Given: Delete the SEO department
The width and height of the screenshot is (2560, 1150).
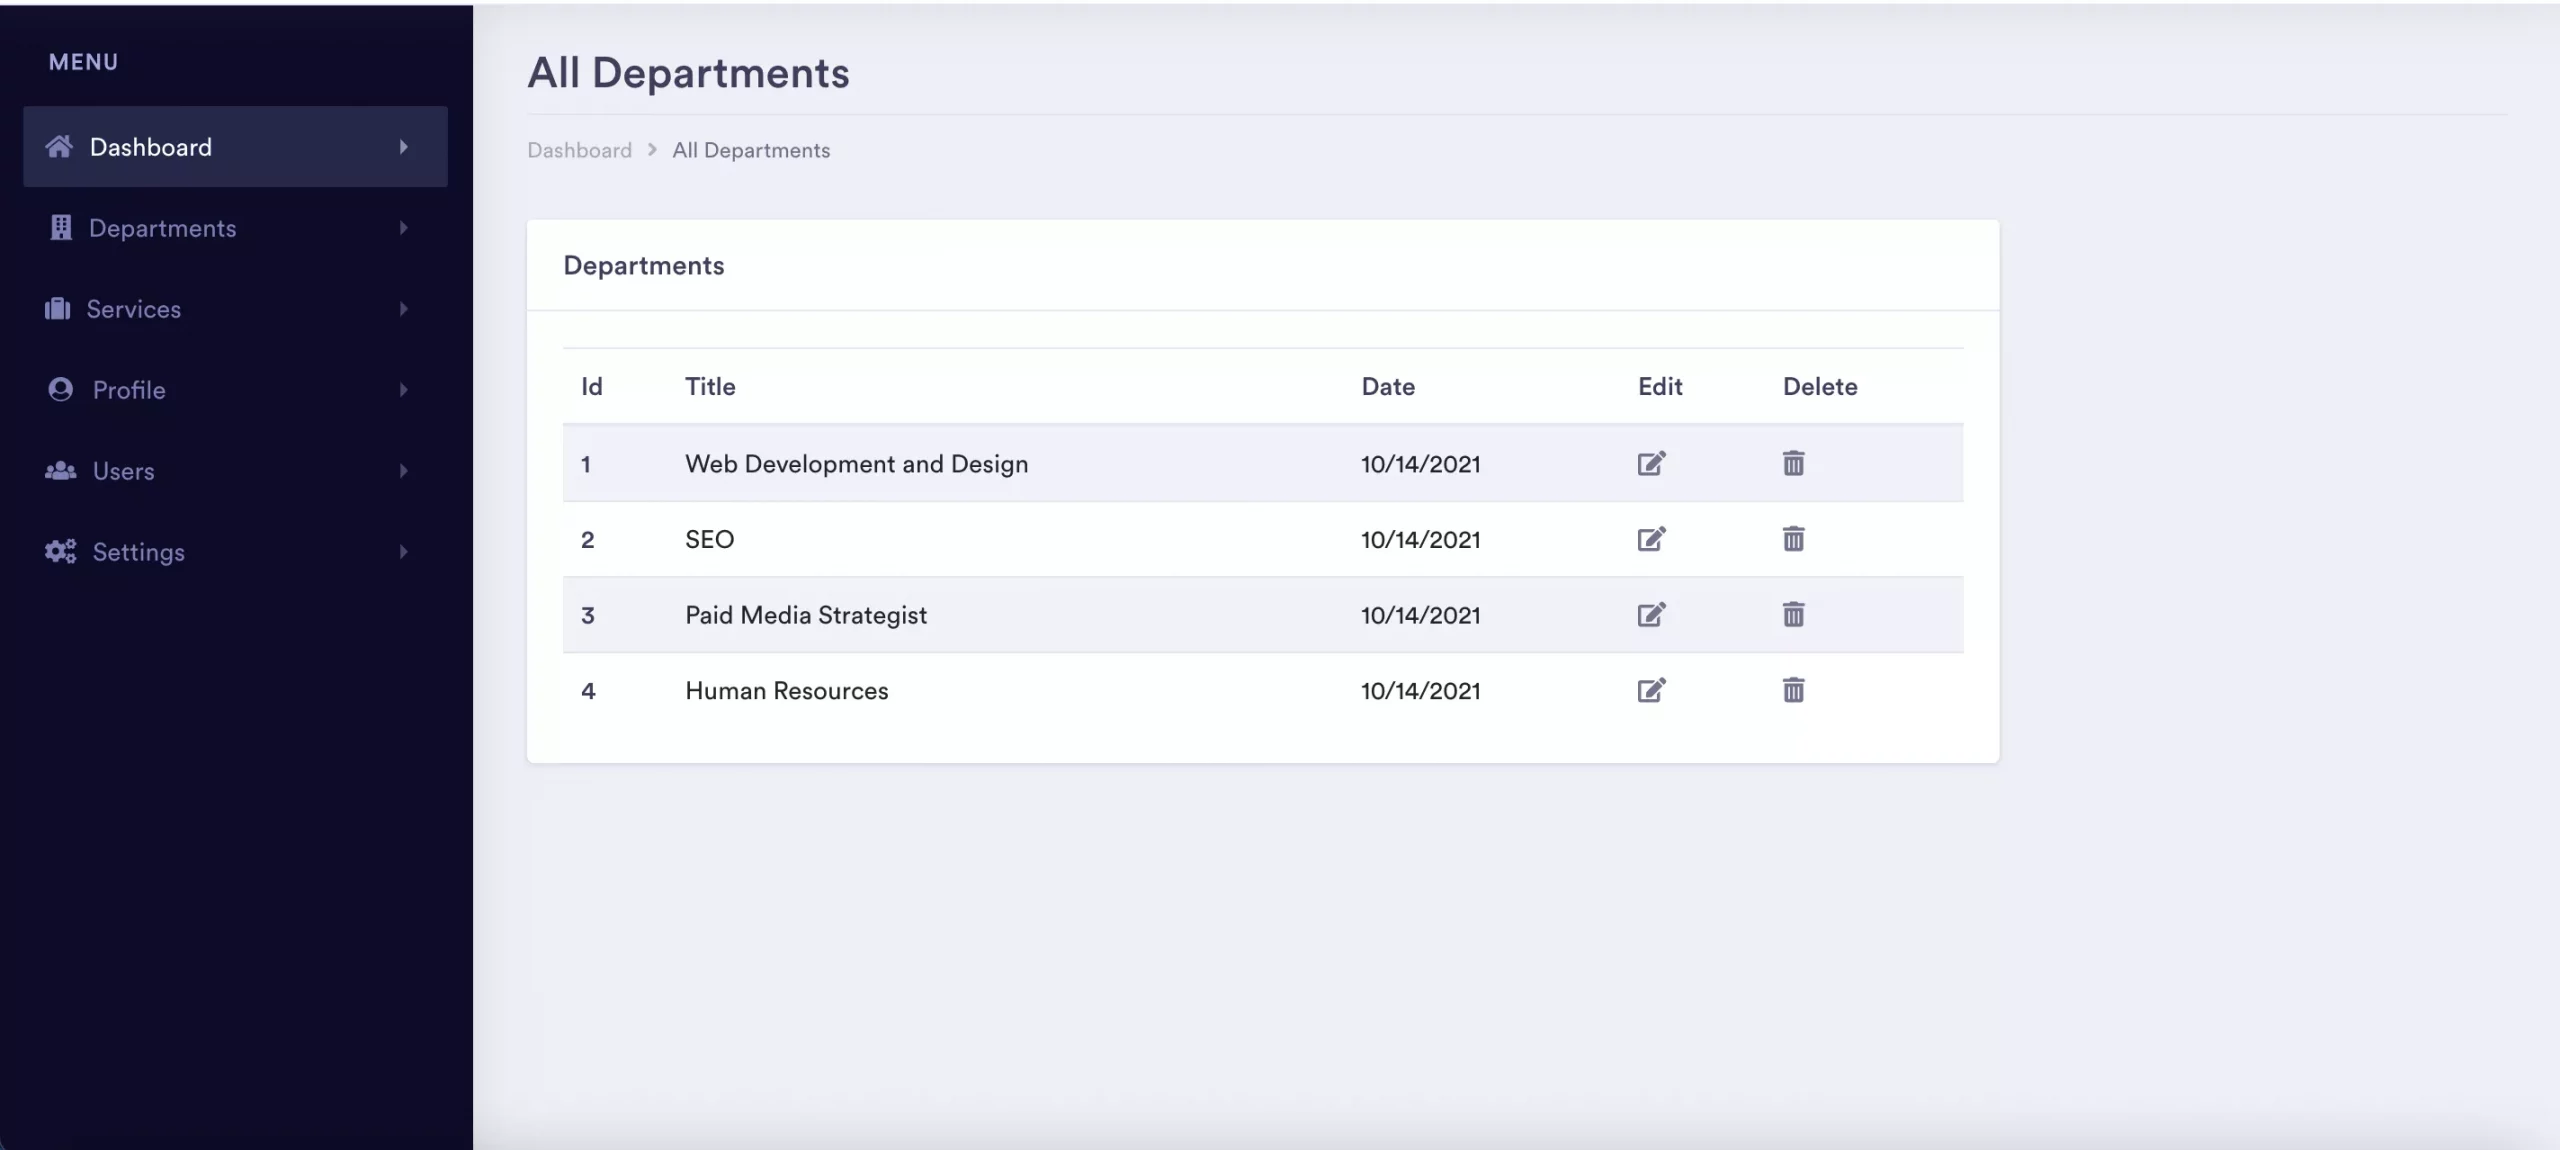Looking at the screenshot, I should coord(1793,540).
